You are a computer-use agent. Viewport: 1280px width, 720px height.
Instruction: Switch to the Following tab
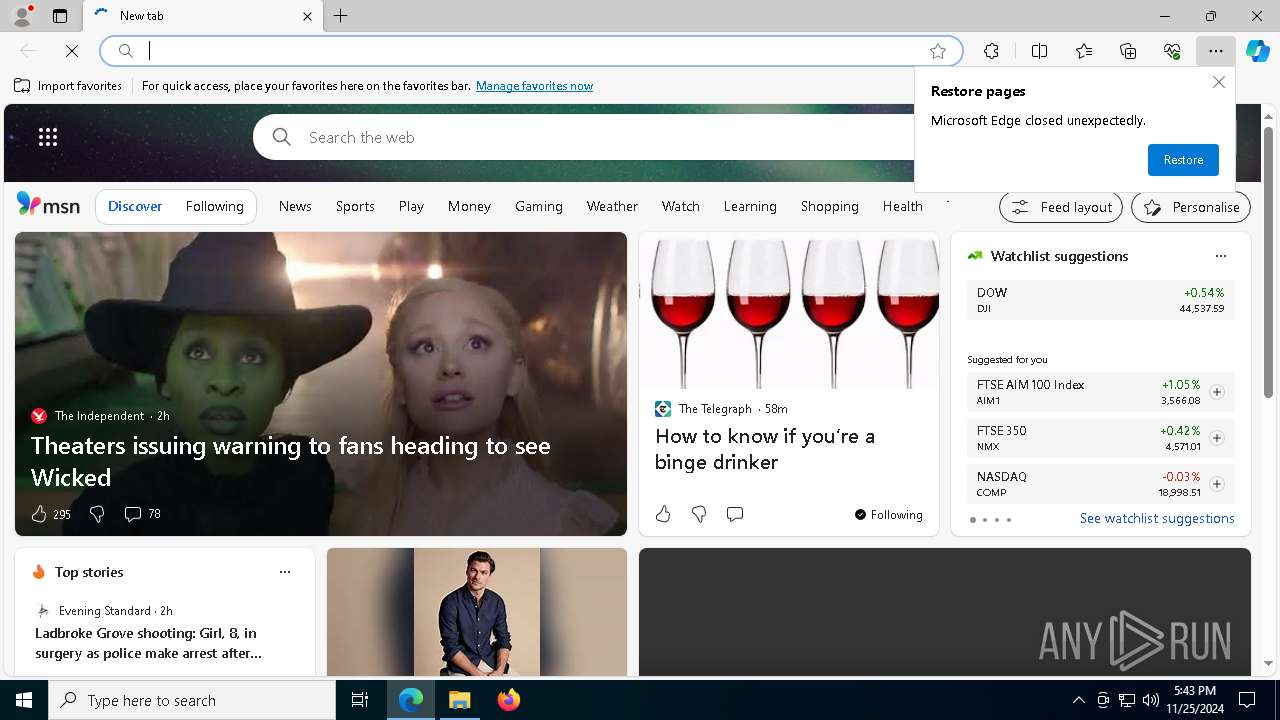tap(215, 206)
